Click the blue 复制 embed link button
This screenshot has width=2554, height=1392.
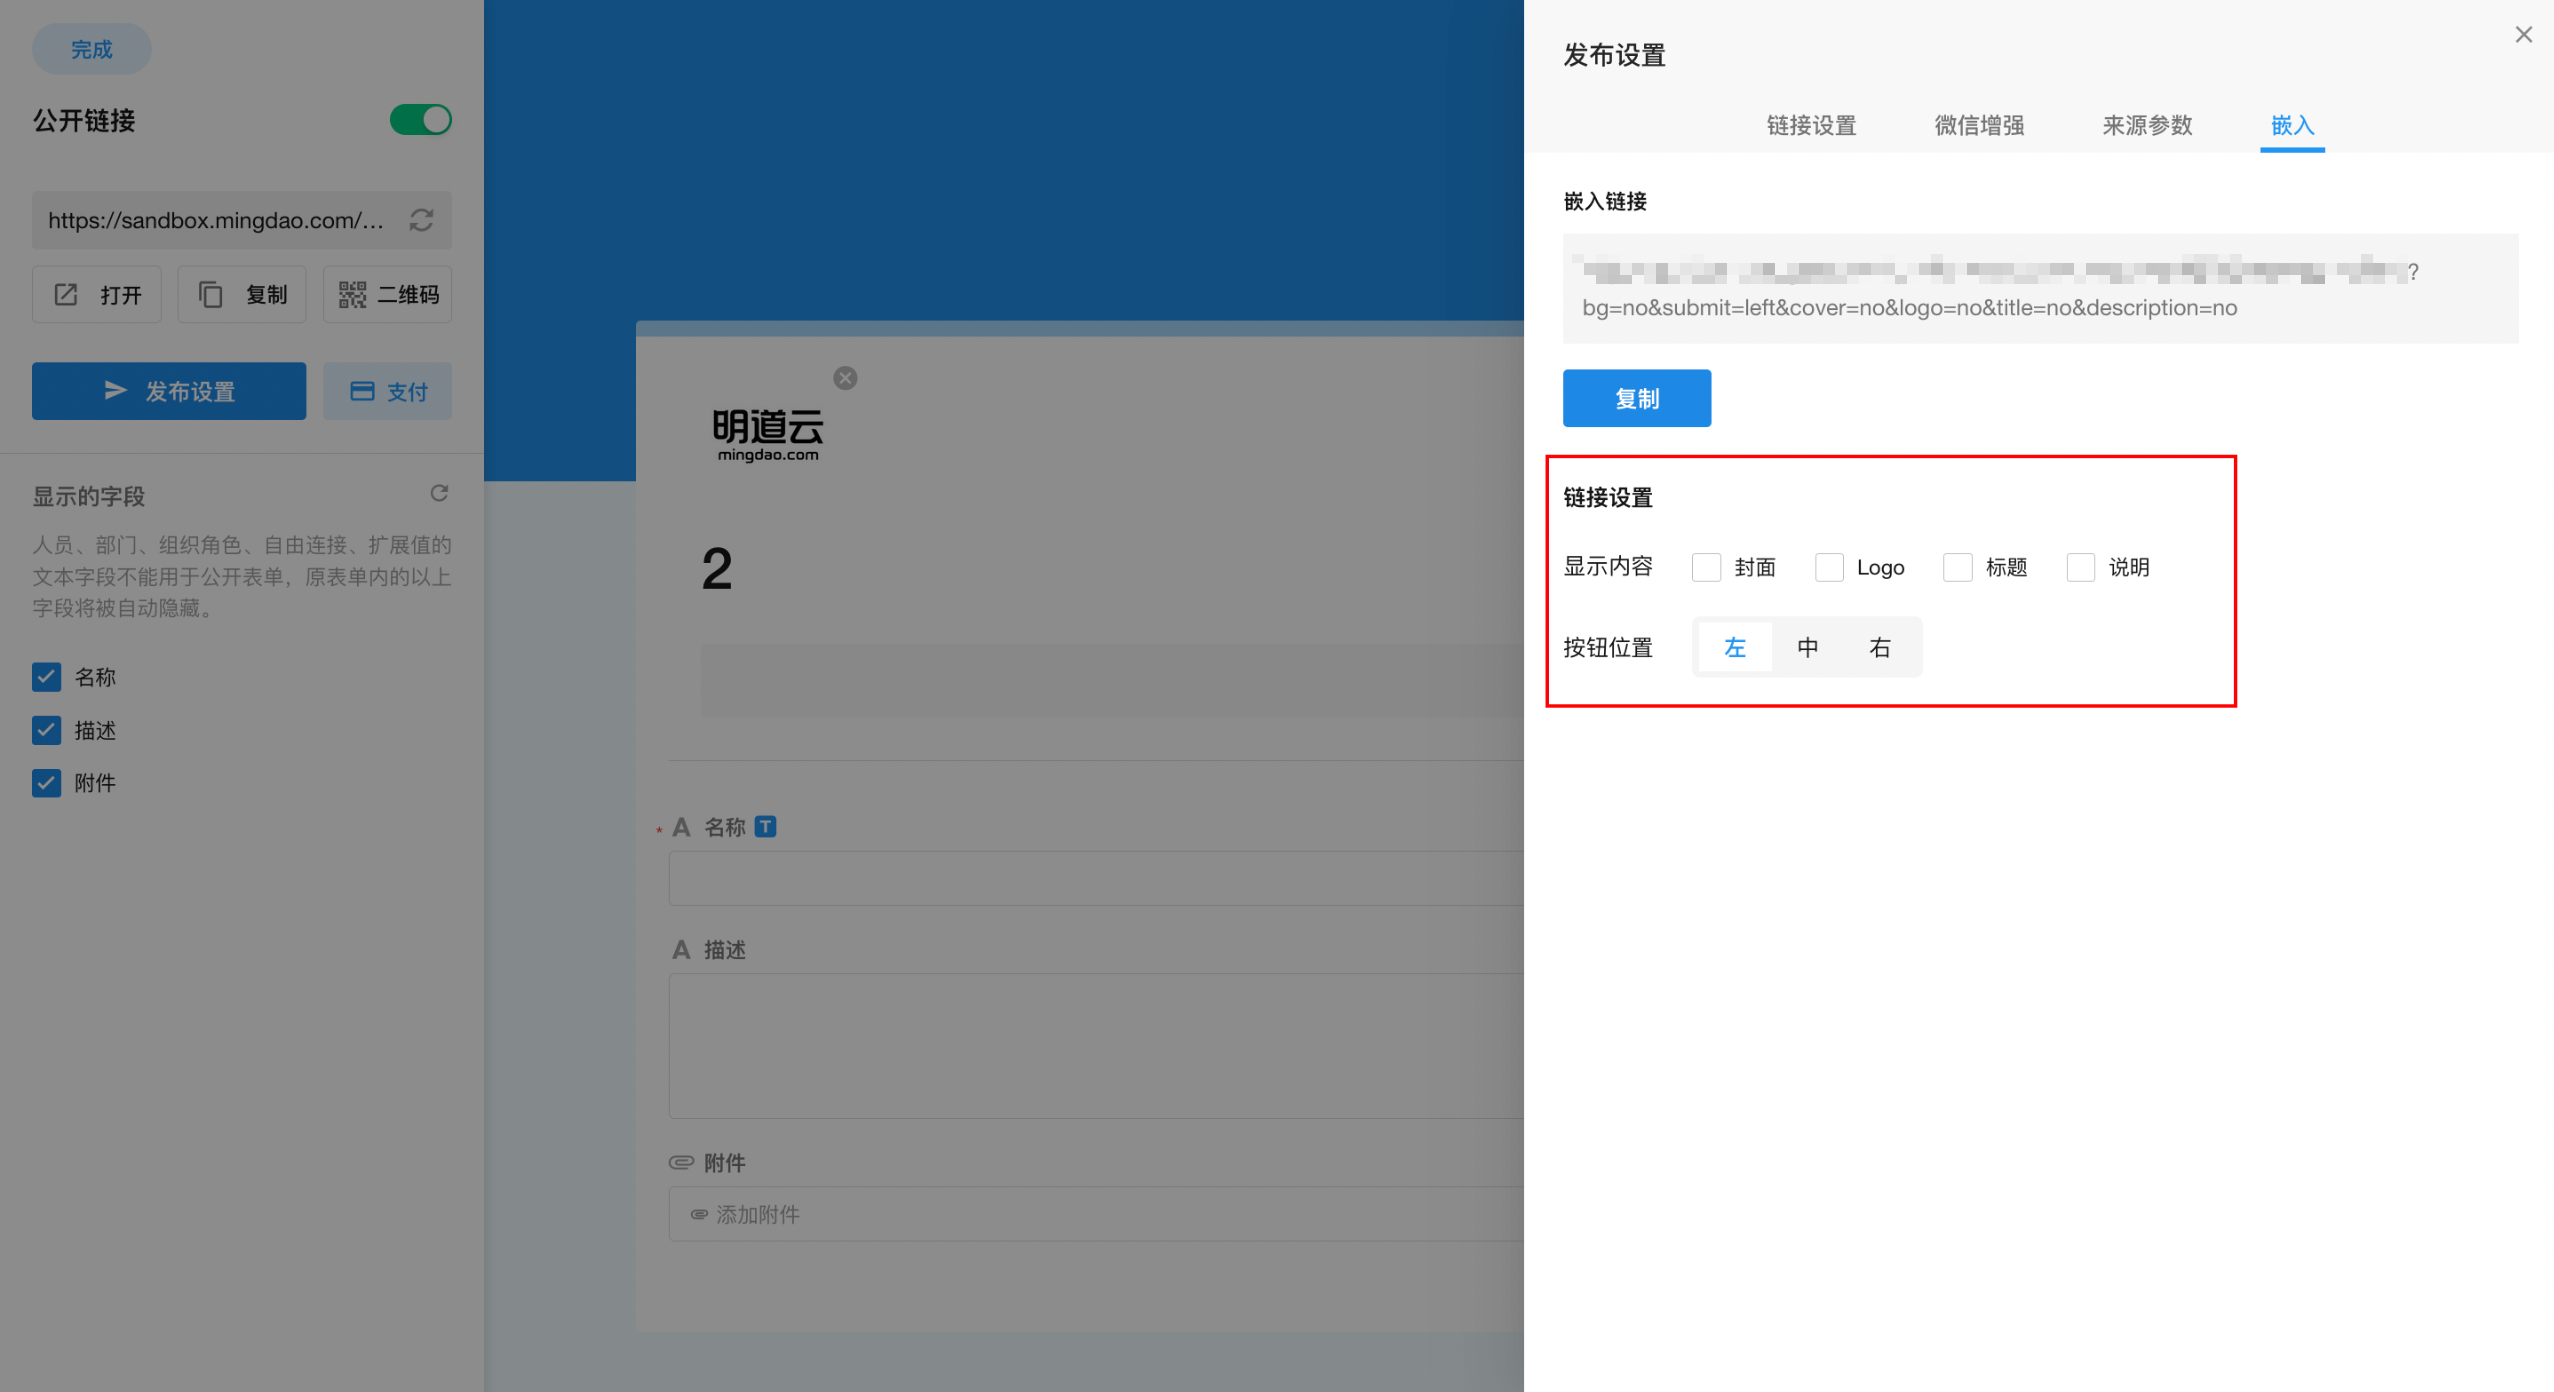(1636, 398)
